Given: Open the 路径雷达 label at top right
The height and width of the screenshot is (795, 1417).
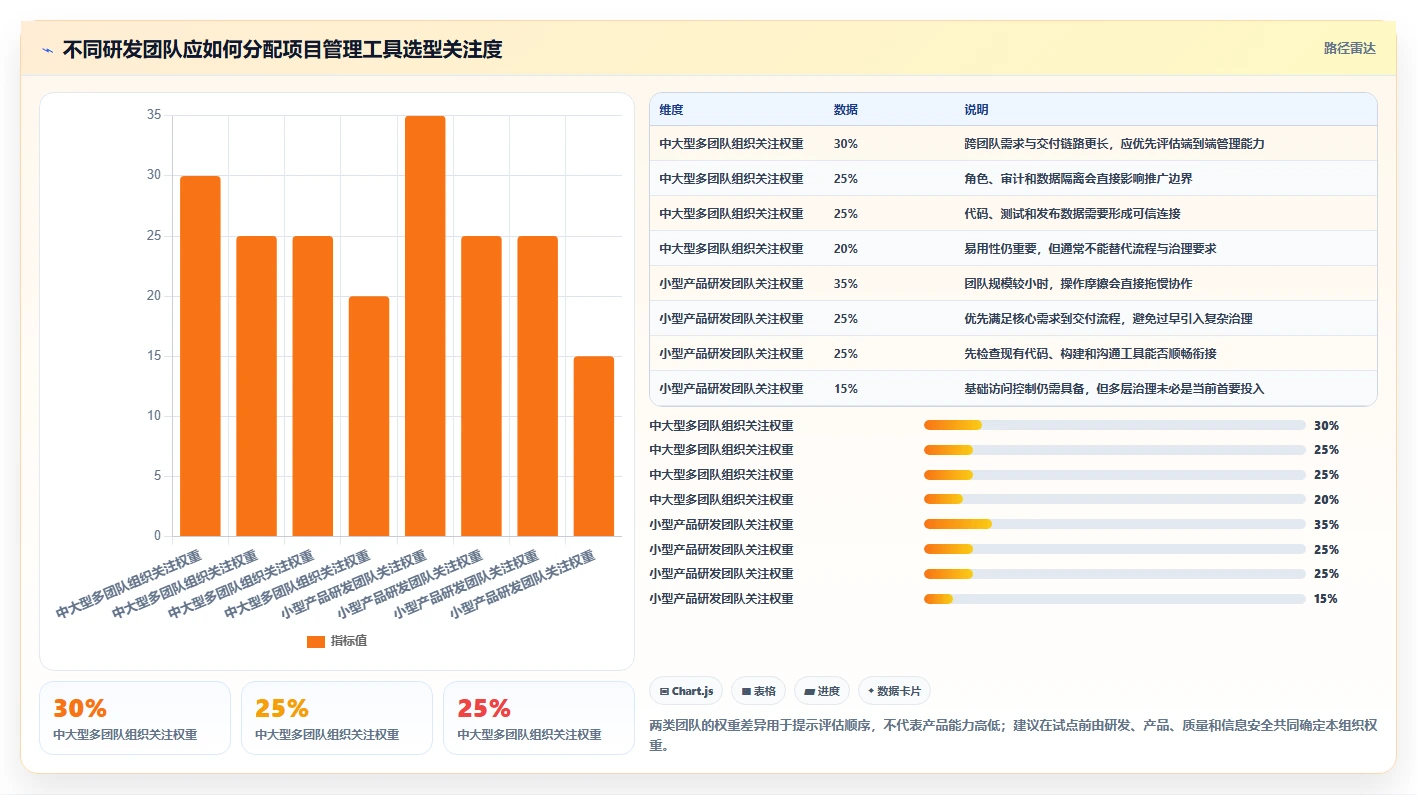Looking at the screenshot, I should [x=1349, y=48].
